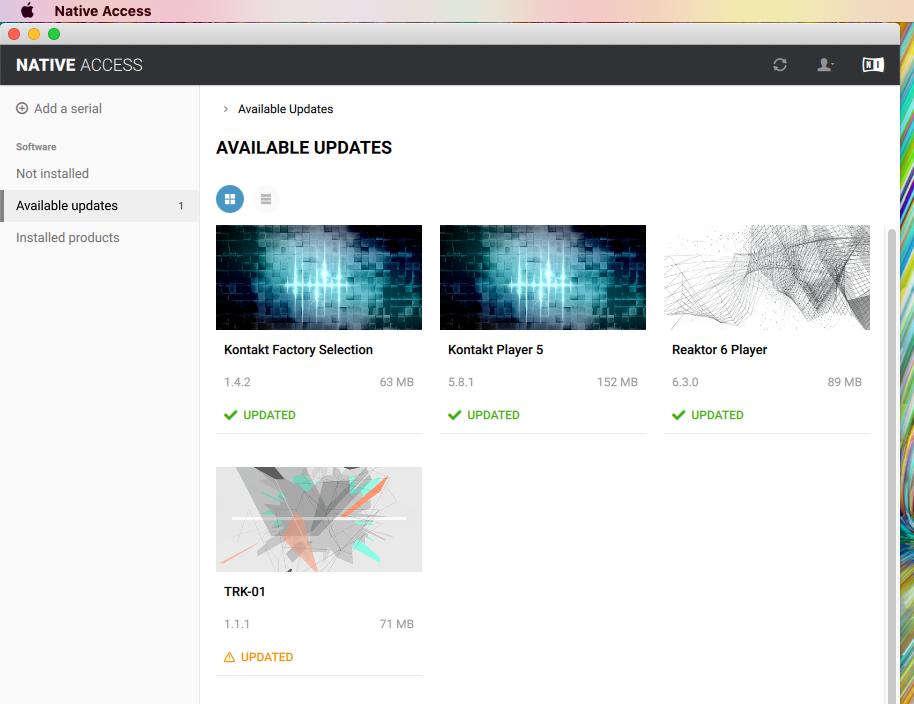Click green checkmark under Kontakt Factory Selection

click(x=231, y=415)
